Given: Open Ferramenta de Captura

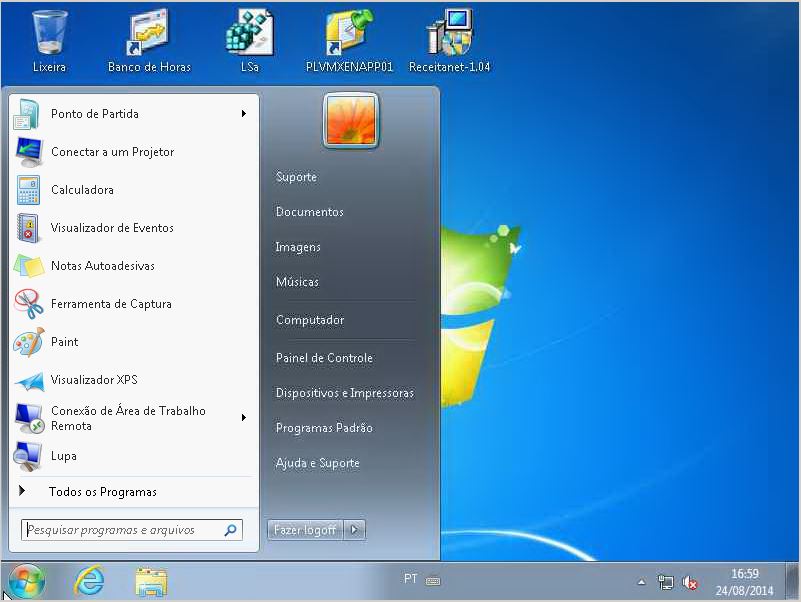Looking at the screenshot, I should coord(111,304).
